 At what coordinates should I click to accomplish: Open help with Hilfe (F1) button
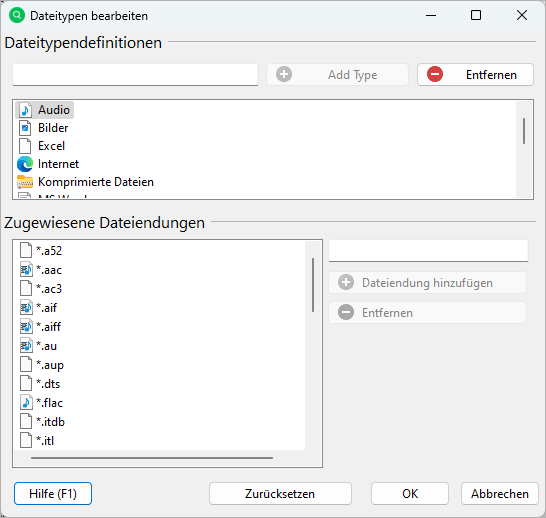(53, 494)
